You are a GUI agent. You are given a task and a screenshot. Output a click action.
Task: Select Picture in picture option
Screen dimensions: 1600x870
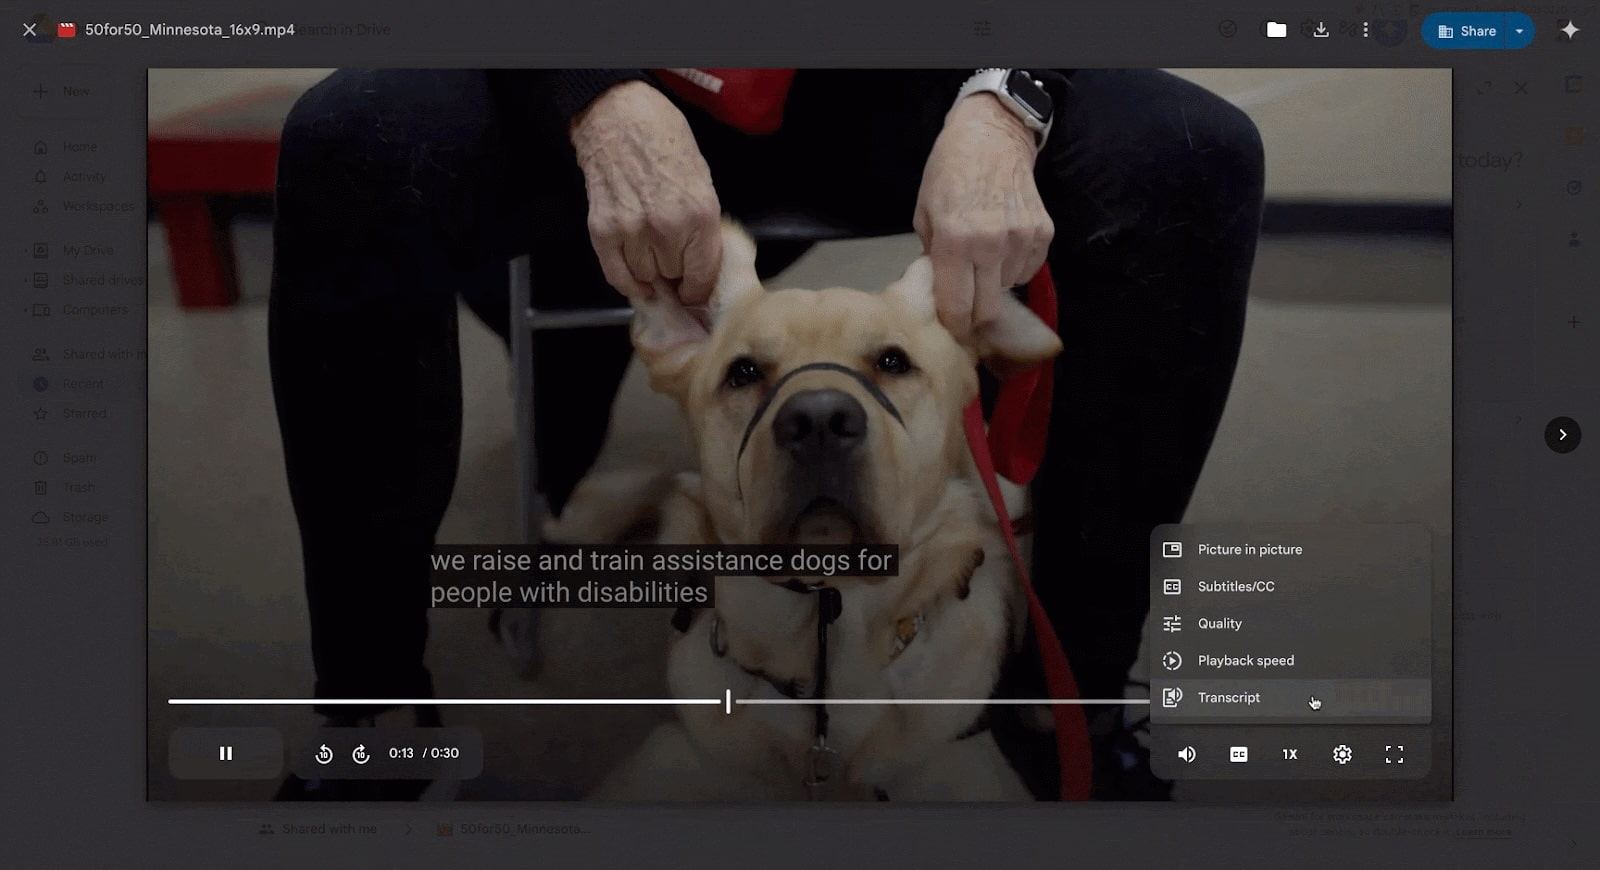pyautogui.click(x=1250, y=549)
